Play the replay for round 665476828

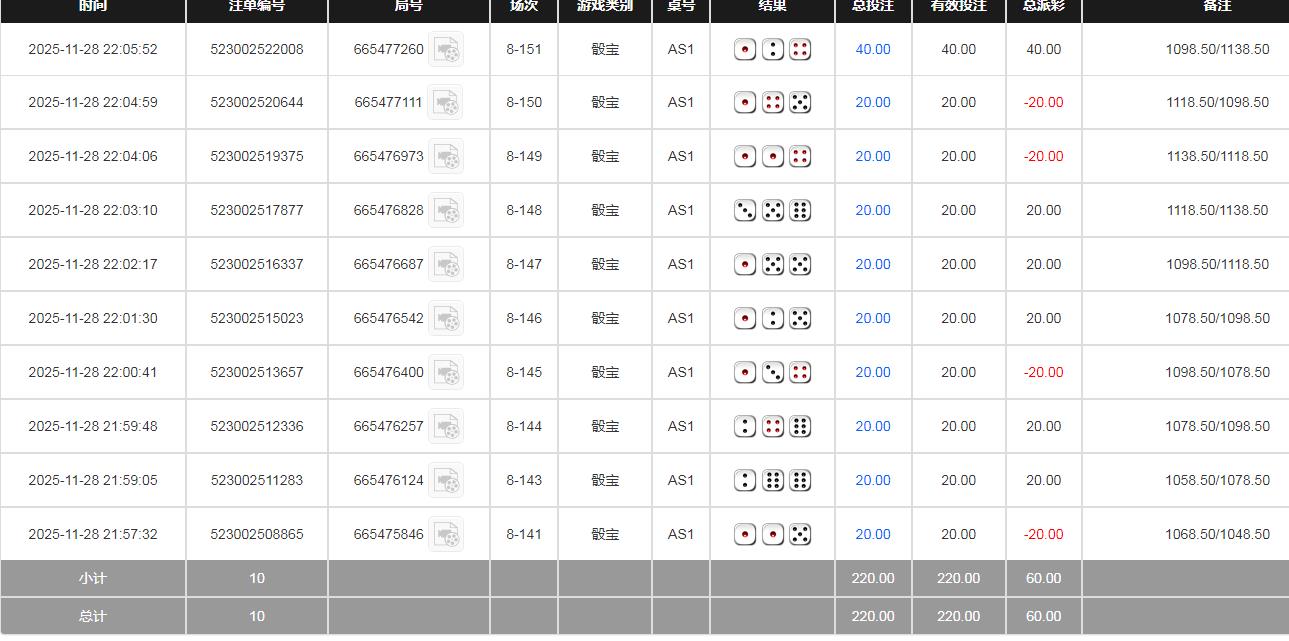[445, 210]
